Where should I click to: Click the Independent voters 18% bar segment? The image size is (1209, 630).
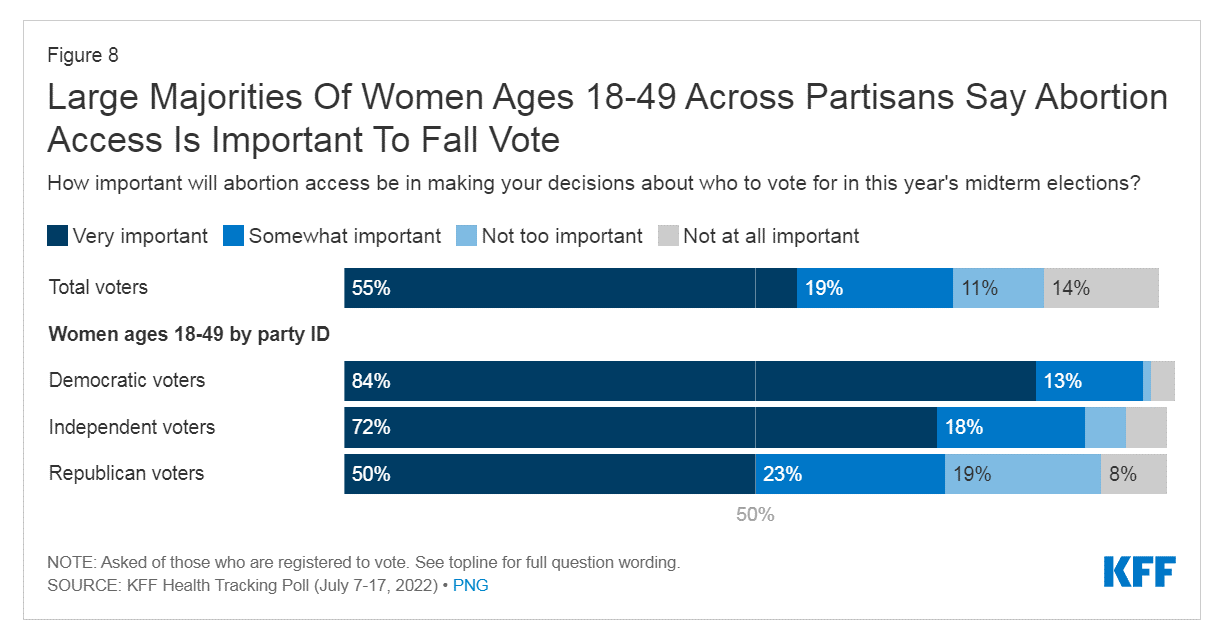click(1010, 427)
